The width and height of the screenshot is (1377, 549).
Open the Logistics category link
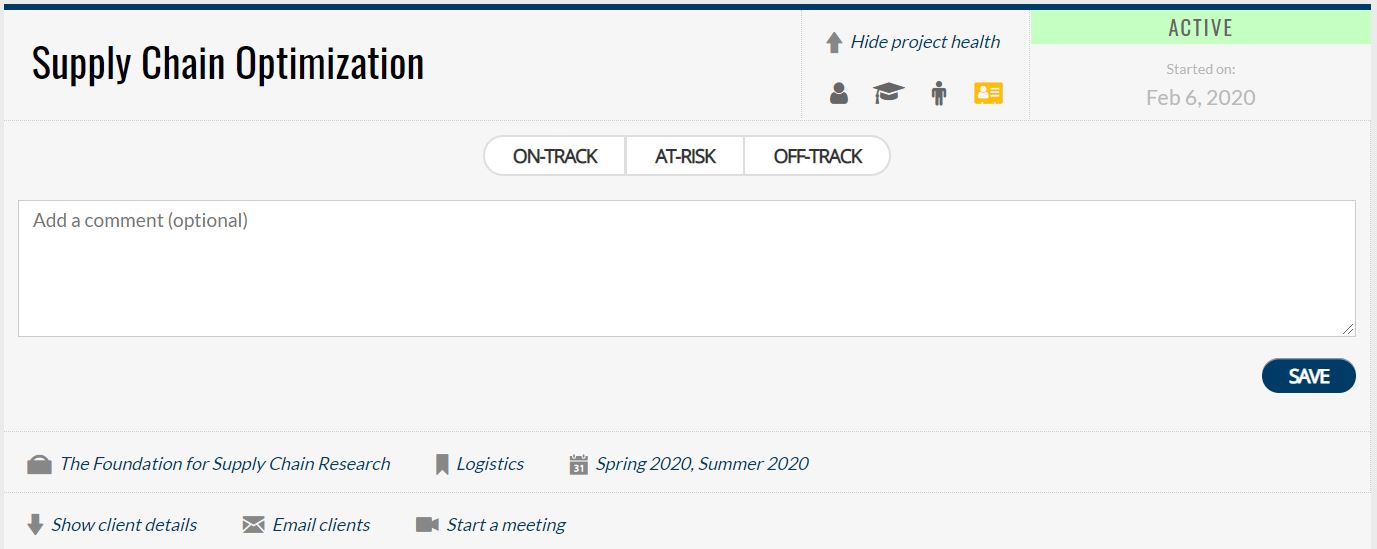click(x=490, y=464)
